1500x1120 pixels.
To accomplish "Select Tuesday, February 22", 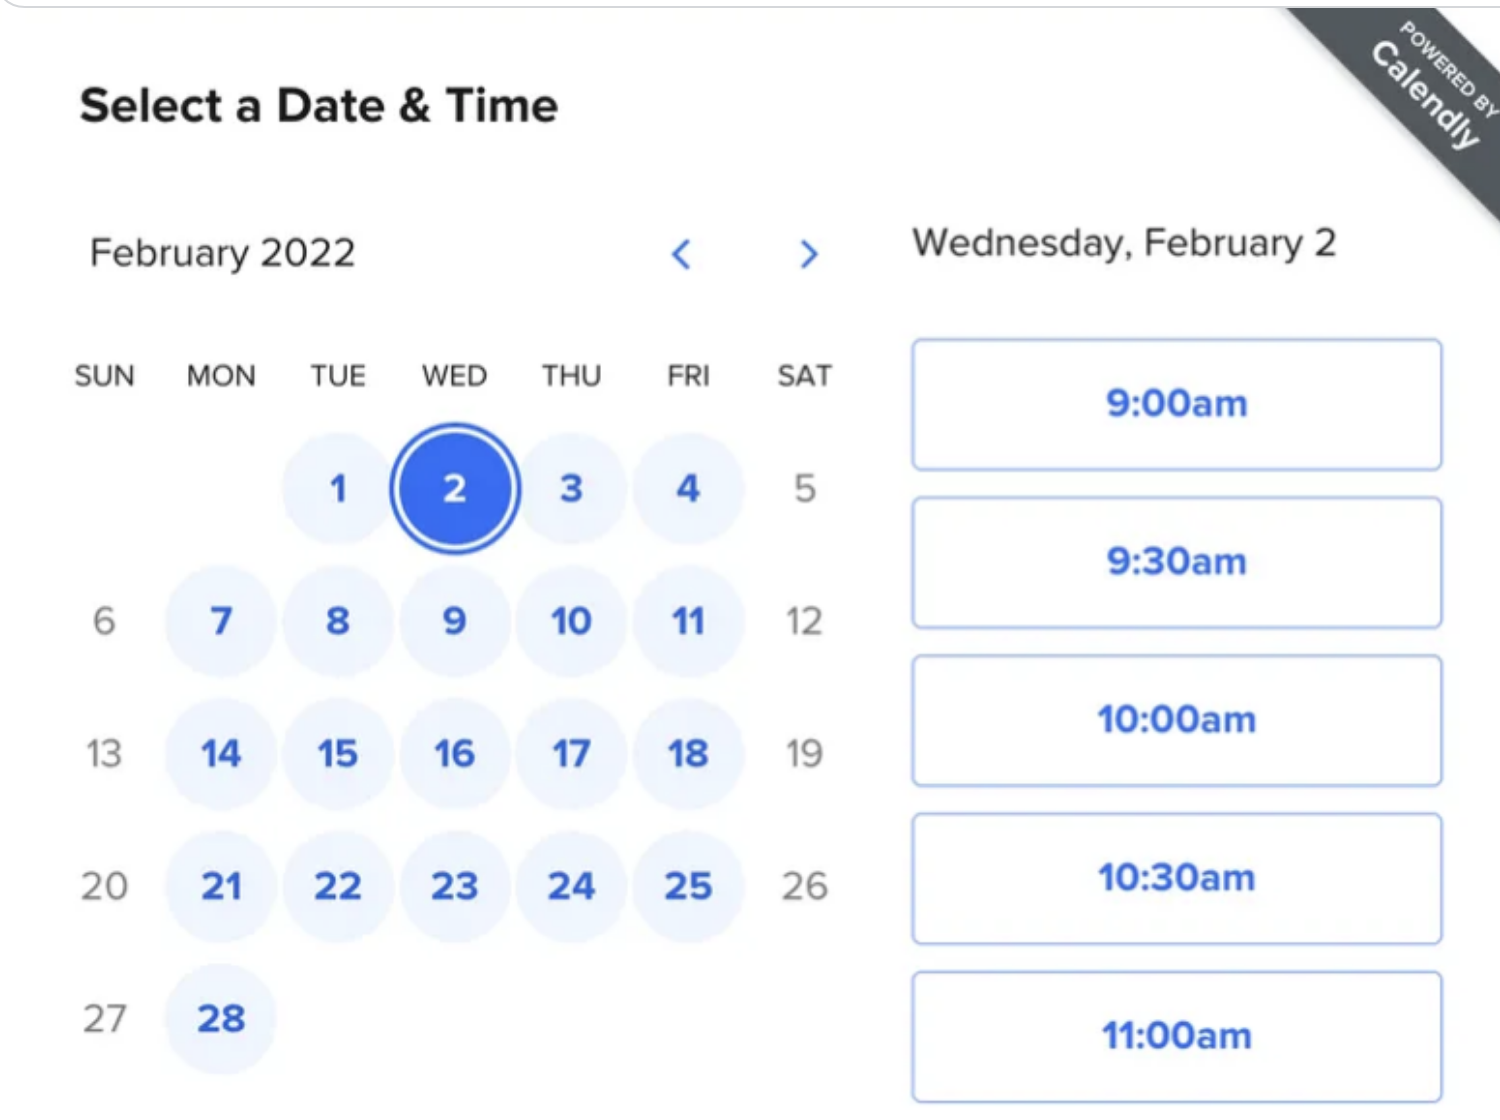I will pos(338,886).
